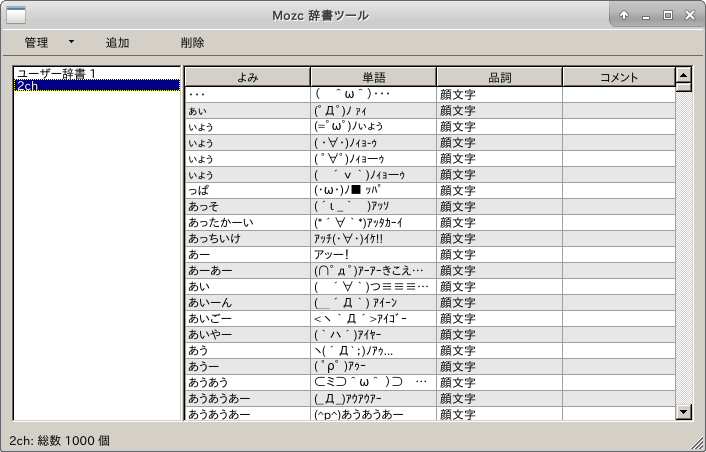Click the vertical scrollbar track below the thumb
The height and width of the screenshot is (452, 706).
tap(684, 248)
